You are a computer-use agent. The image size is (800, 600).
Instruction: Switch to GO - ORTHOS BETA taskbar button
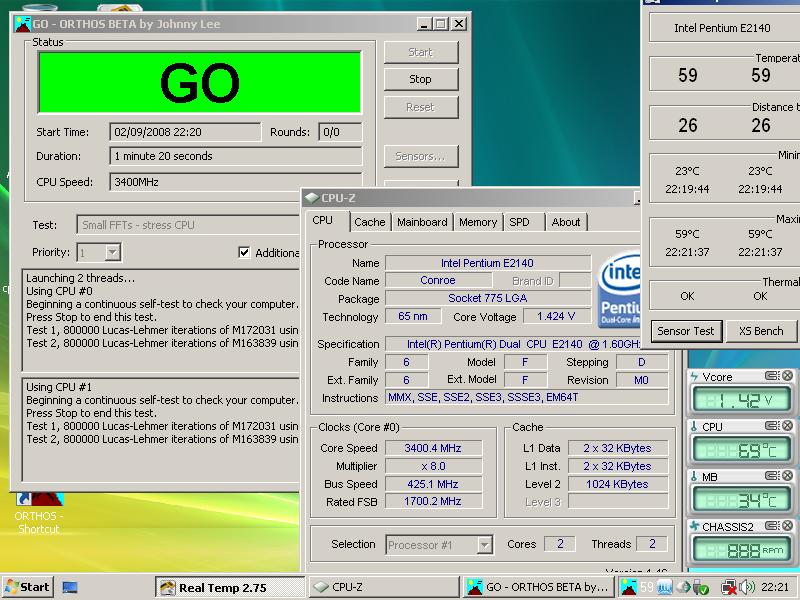point(539,588)
